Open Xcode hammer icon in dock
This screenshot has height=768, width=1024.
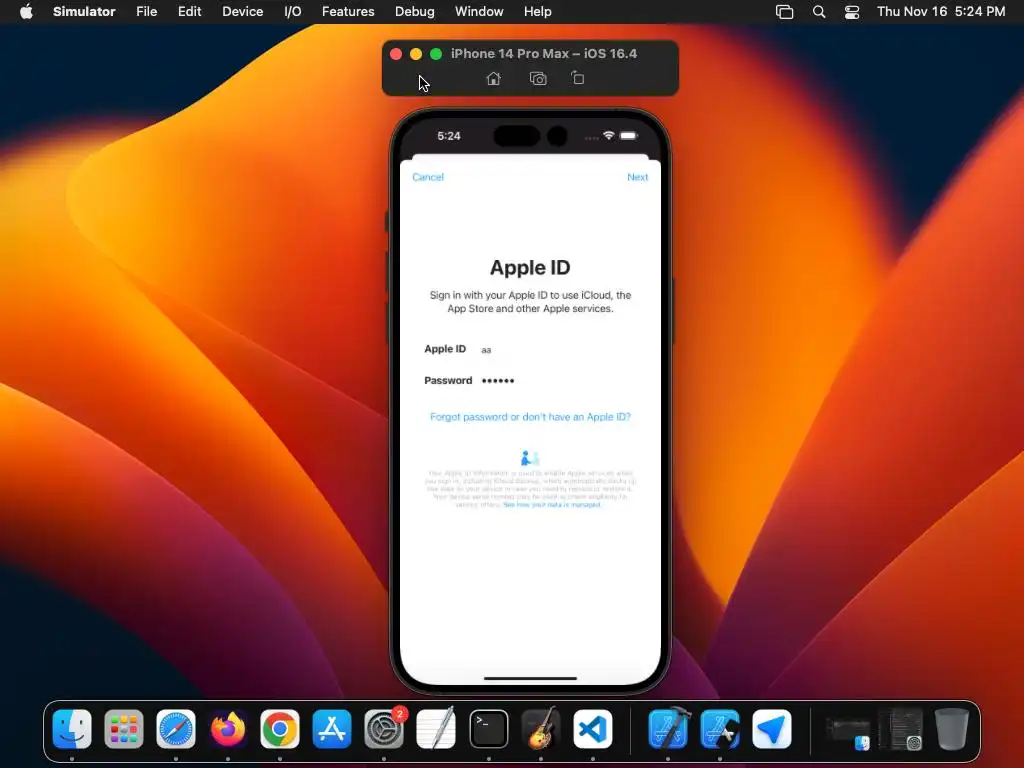[x=668, y=729]
